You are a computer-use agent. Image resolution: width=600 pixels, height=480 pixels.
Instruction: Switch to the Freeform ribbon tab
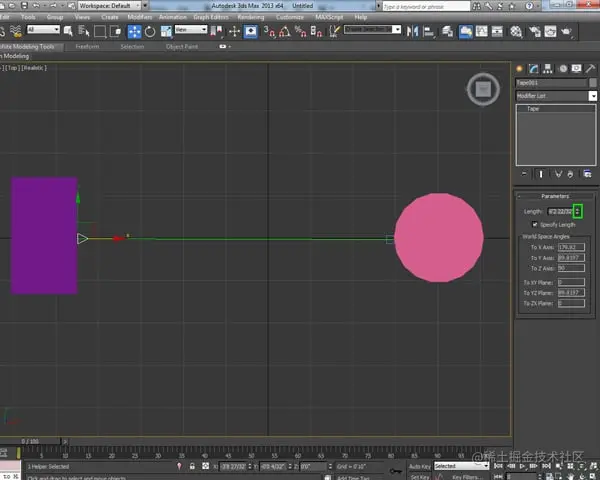click(x=87, y=47)
